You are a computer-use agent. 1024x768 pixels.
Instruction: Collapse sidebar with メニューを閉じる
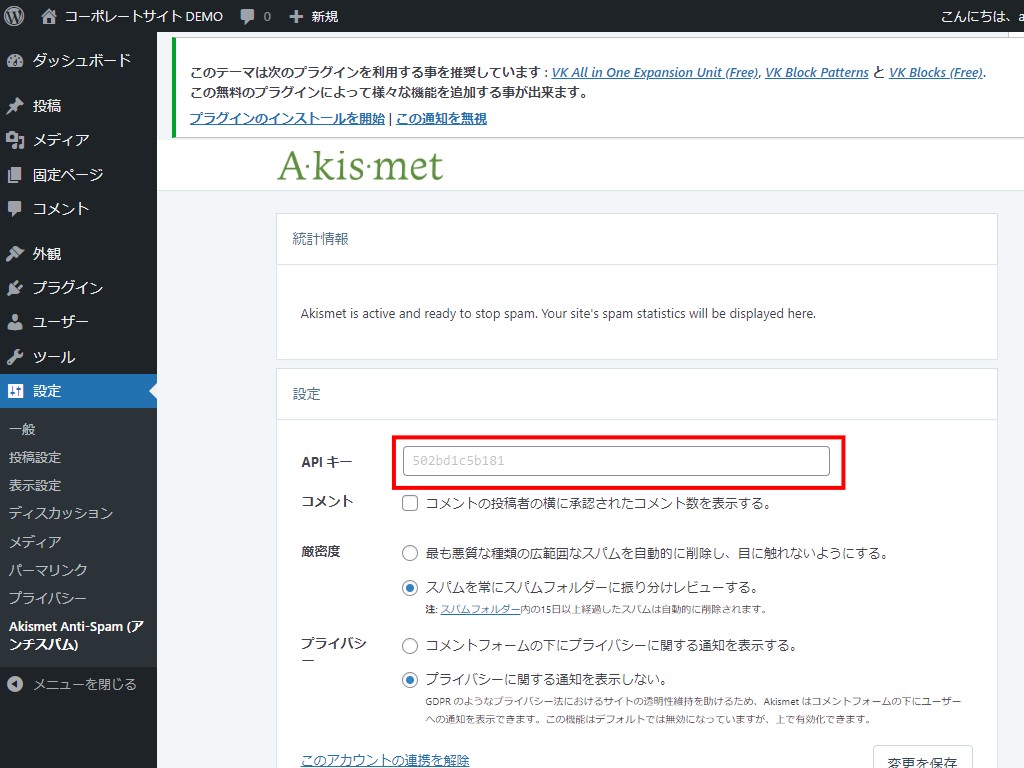[x=72, y=684]
